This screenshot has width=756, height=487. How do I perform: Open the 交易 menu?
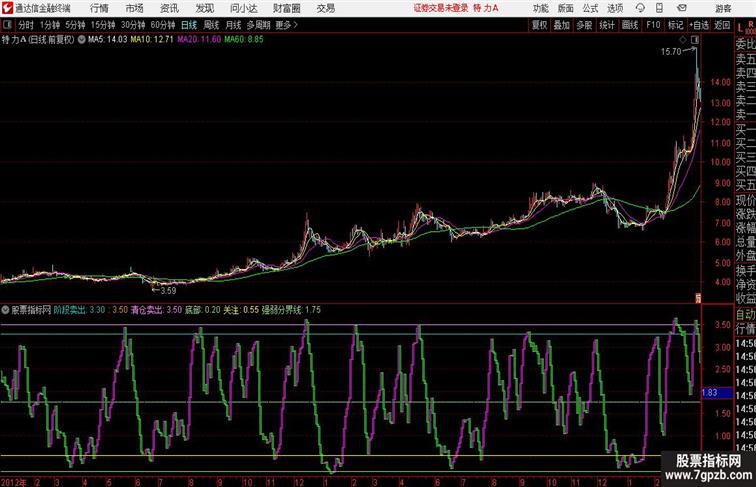click(x=325, y=8)
